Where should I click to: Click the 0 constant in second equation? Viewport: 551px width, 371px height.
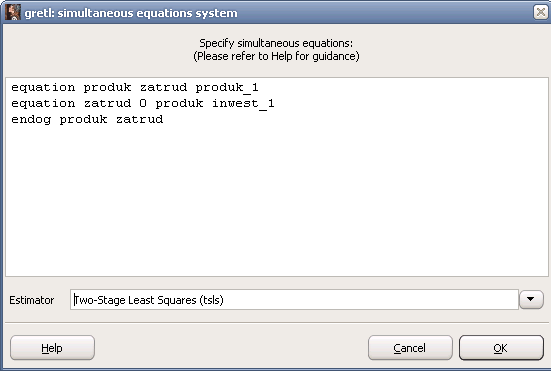(143, 103)
